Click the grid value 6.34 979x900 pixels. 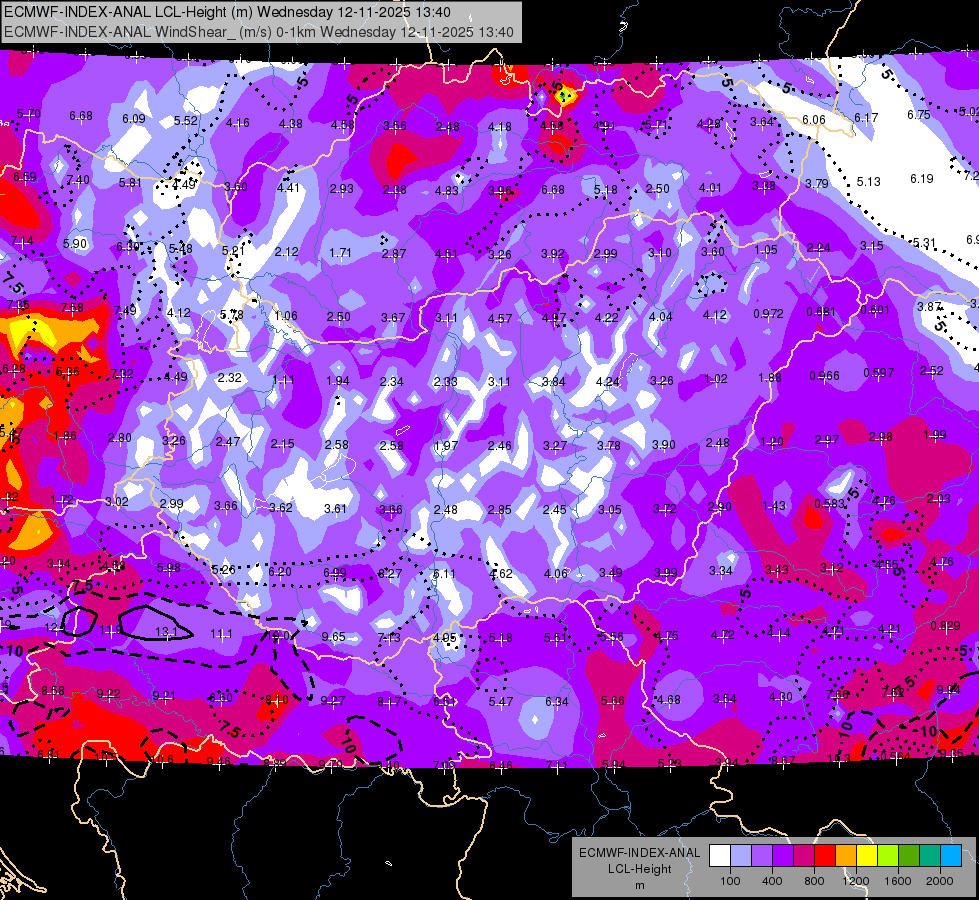pyautogui.click(x=556, y=702)
